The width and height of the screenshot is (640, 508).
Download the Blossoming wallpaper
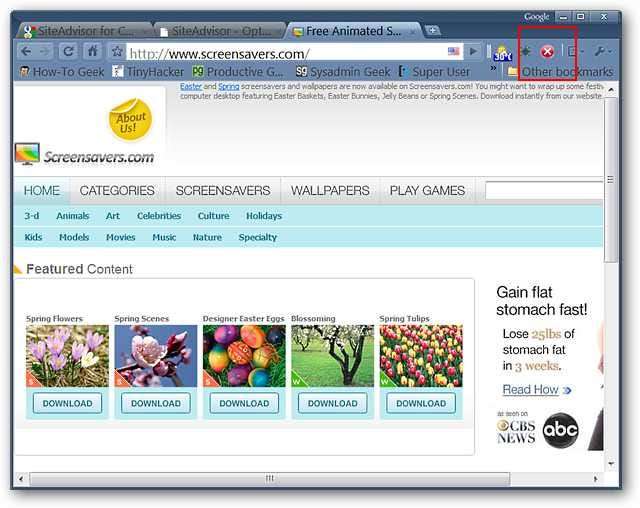tap(332, 403)
